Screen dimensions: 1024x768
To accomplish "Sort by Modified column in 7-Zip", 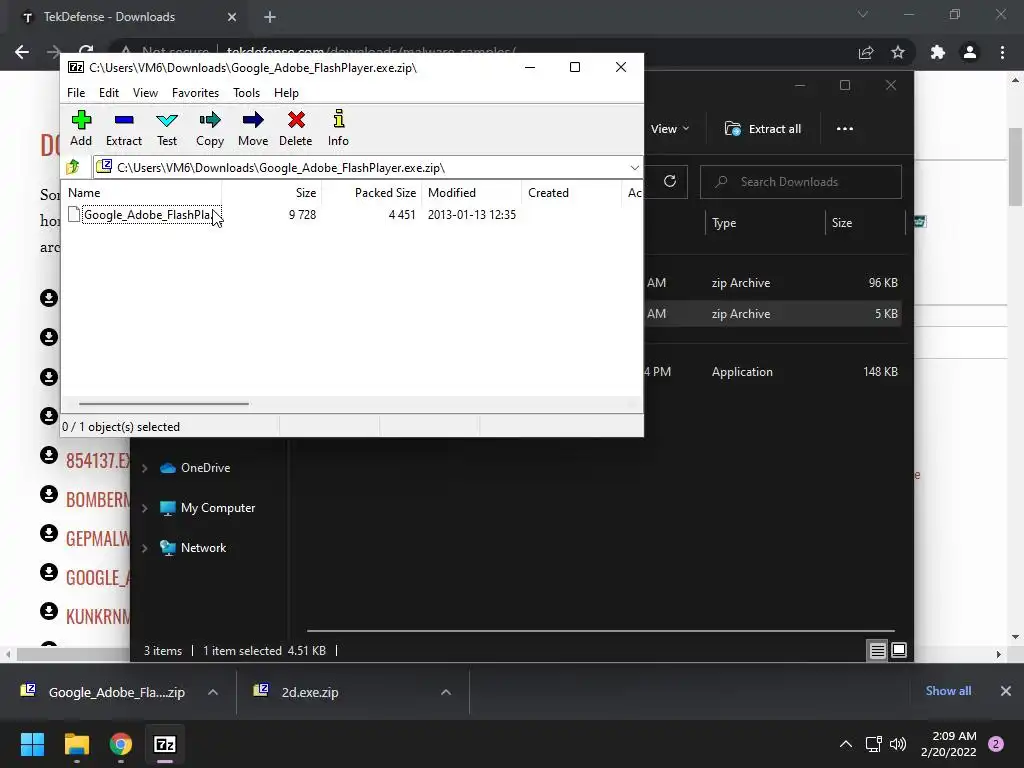I will (452, 193).
